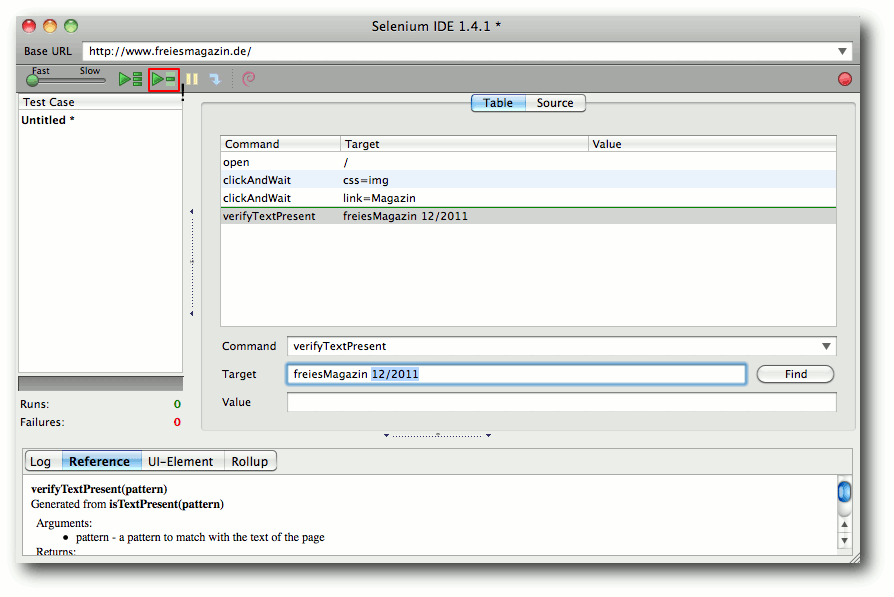The image size is (894, 597).
Task: Open the Rollup tab
Action: click(250, 461)
